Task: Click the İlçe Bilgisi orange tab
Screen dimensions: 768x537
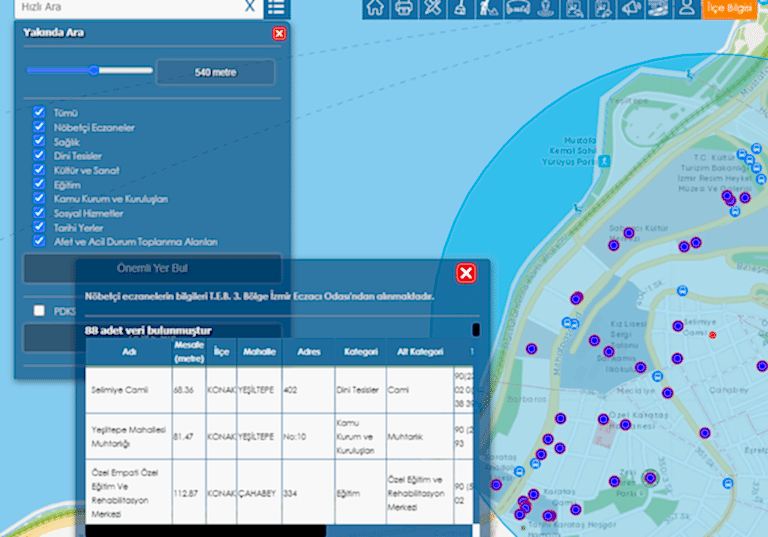Action: point(729,8)
